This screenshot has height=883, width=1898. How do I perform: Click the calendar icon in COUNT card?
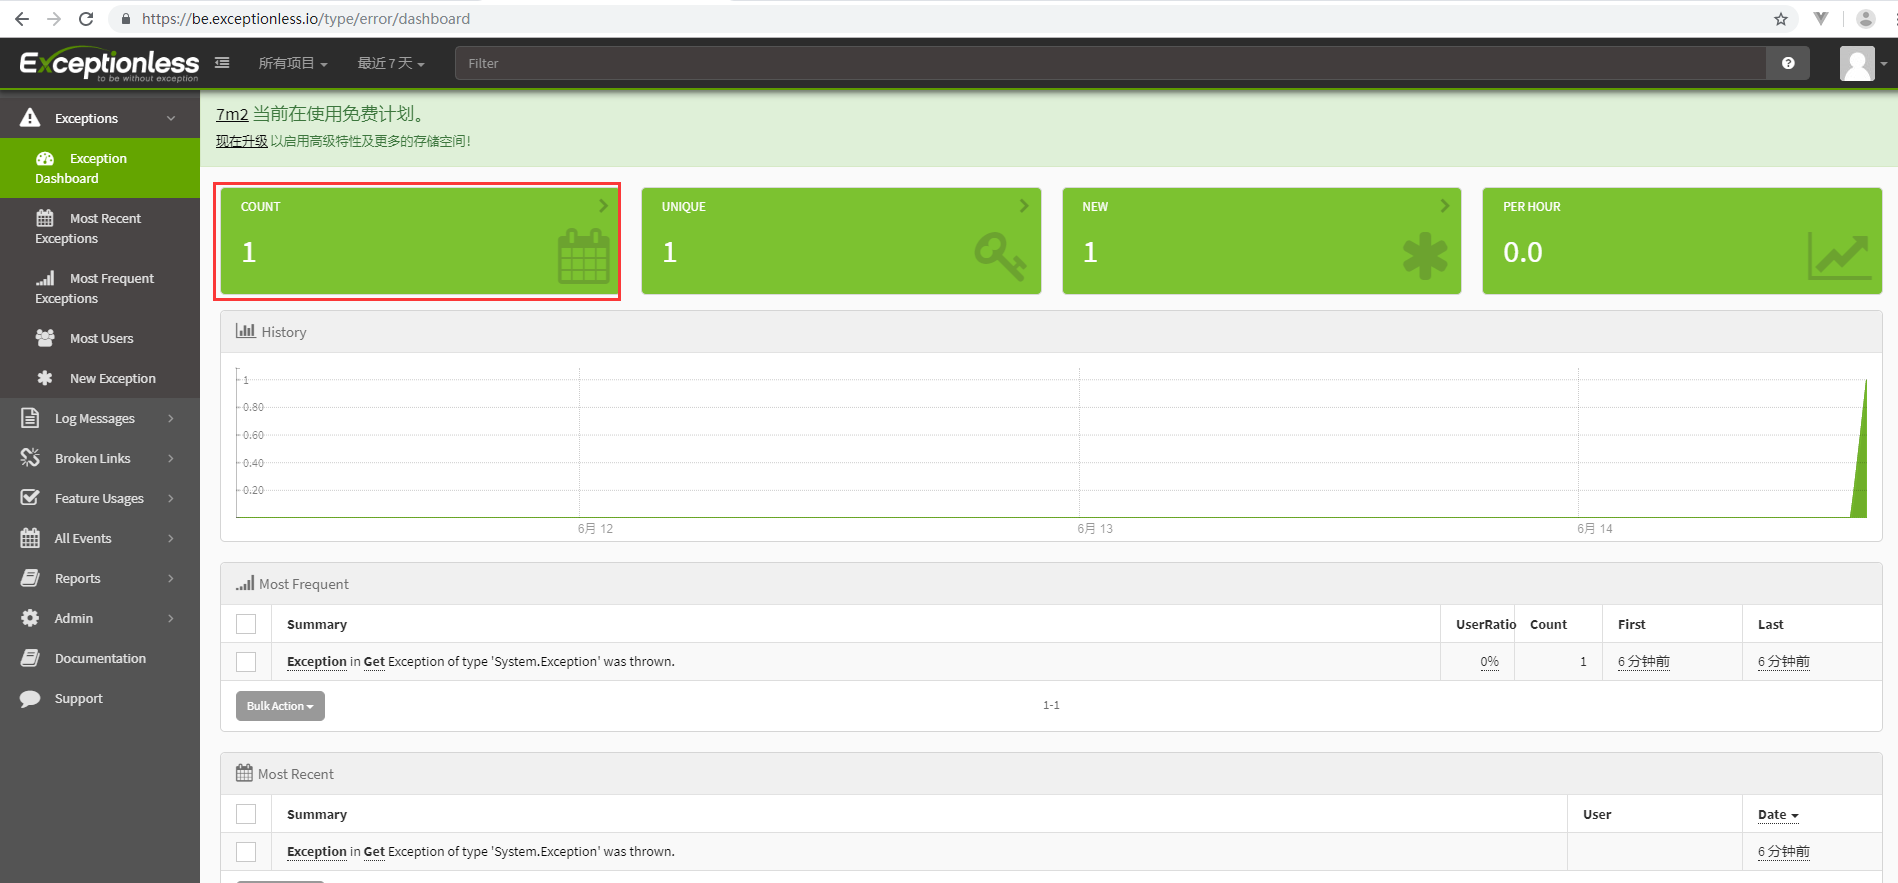(583, 257)
